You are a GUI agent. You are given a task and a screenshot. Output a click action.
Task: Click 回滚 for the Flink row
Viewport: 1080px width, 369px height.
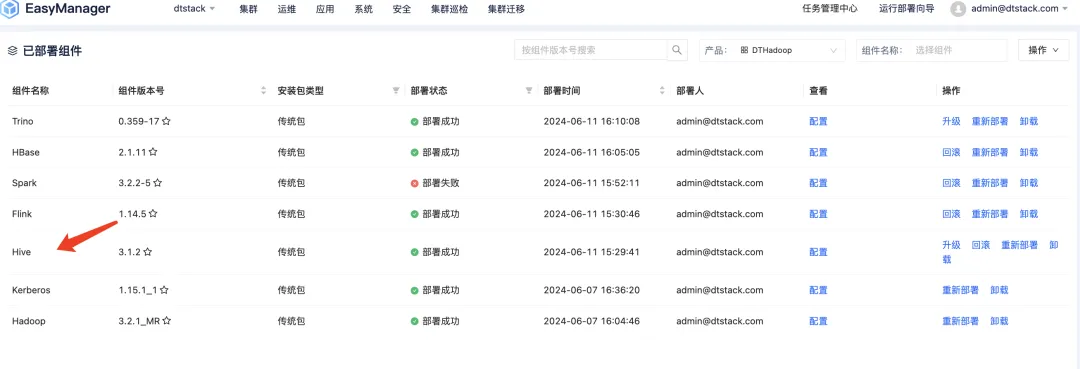[951, 214]
